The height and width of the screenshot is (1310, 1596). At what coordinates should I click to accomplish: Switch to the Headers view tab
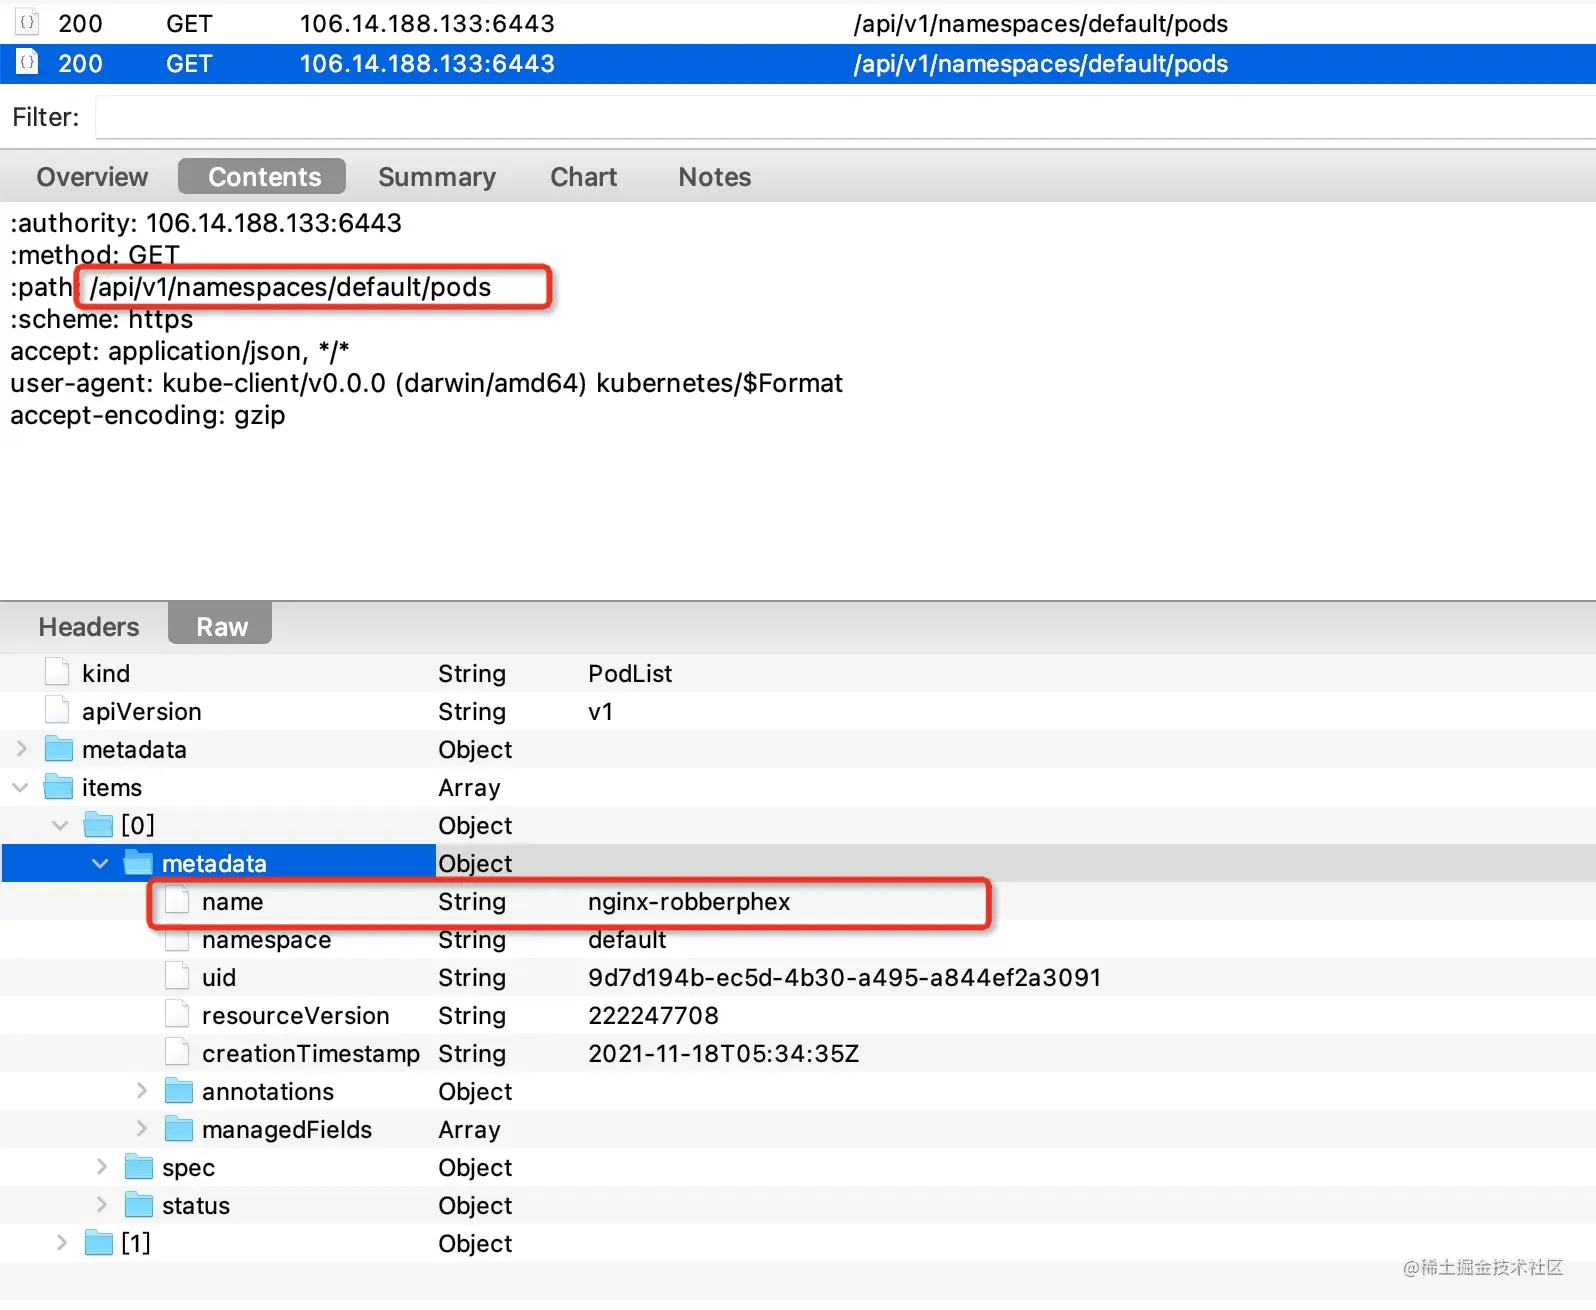point(89,627)
